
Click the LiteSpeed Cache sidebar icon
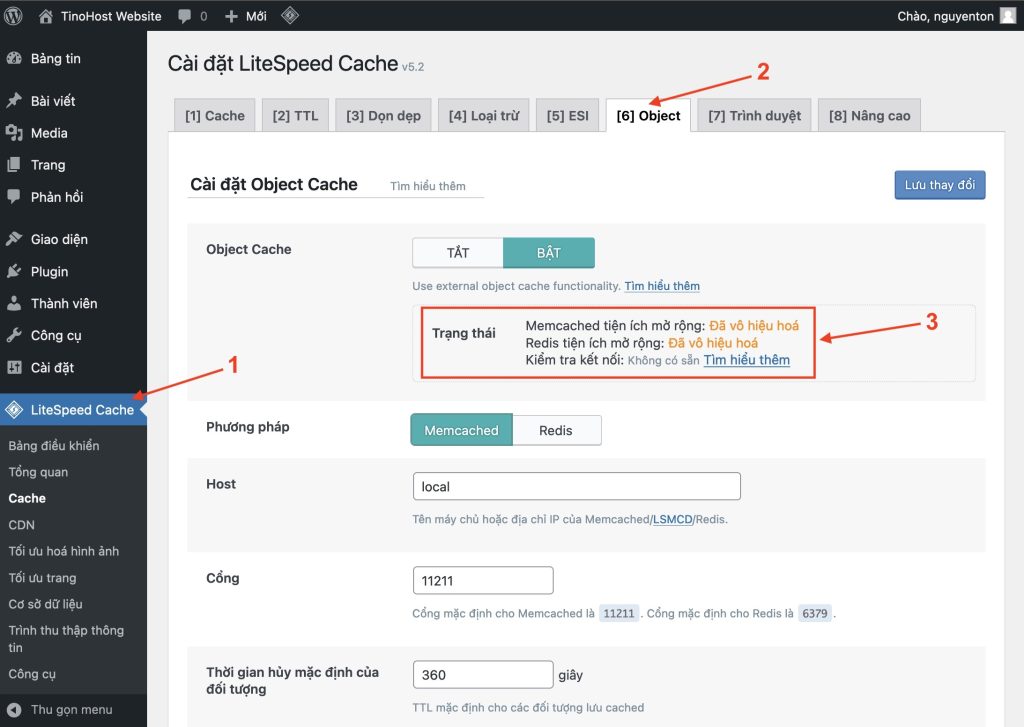pos(14,410)
